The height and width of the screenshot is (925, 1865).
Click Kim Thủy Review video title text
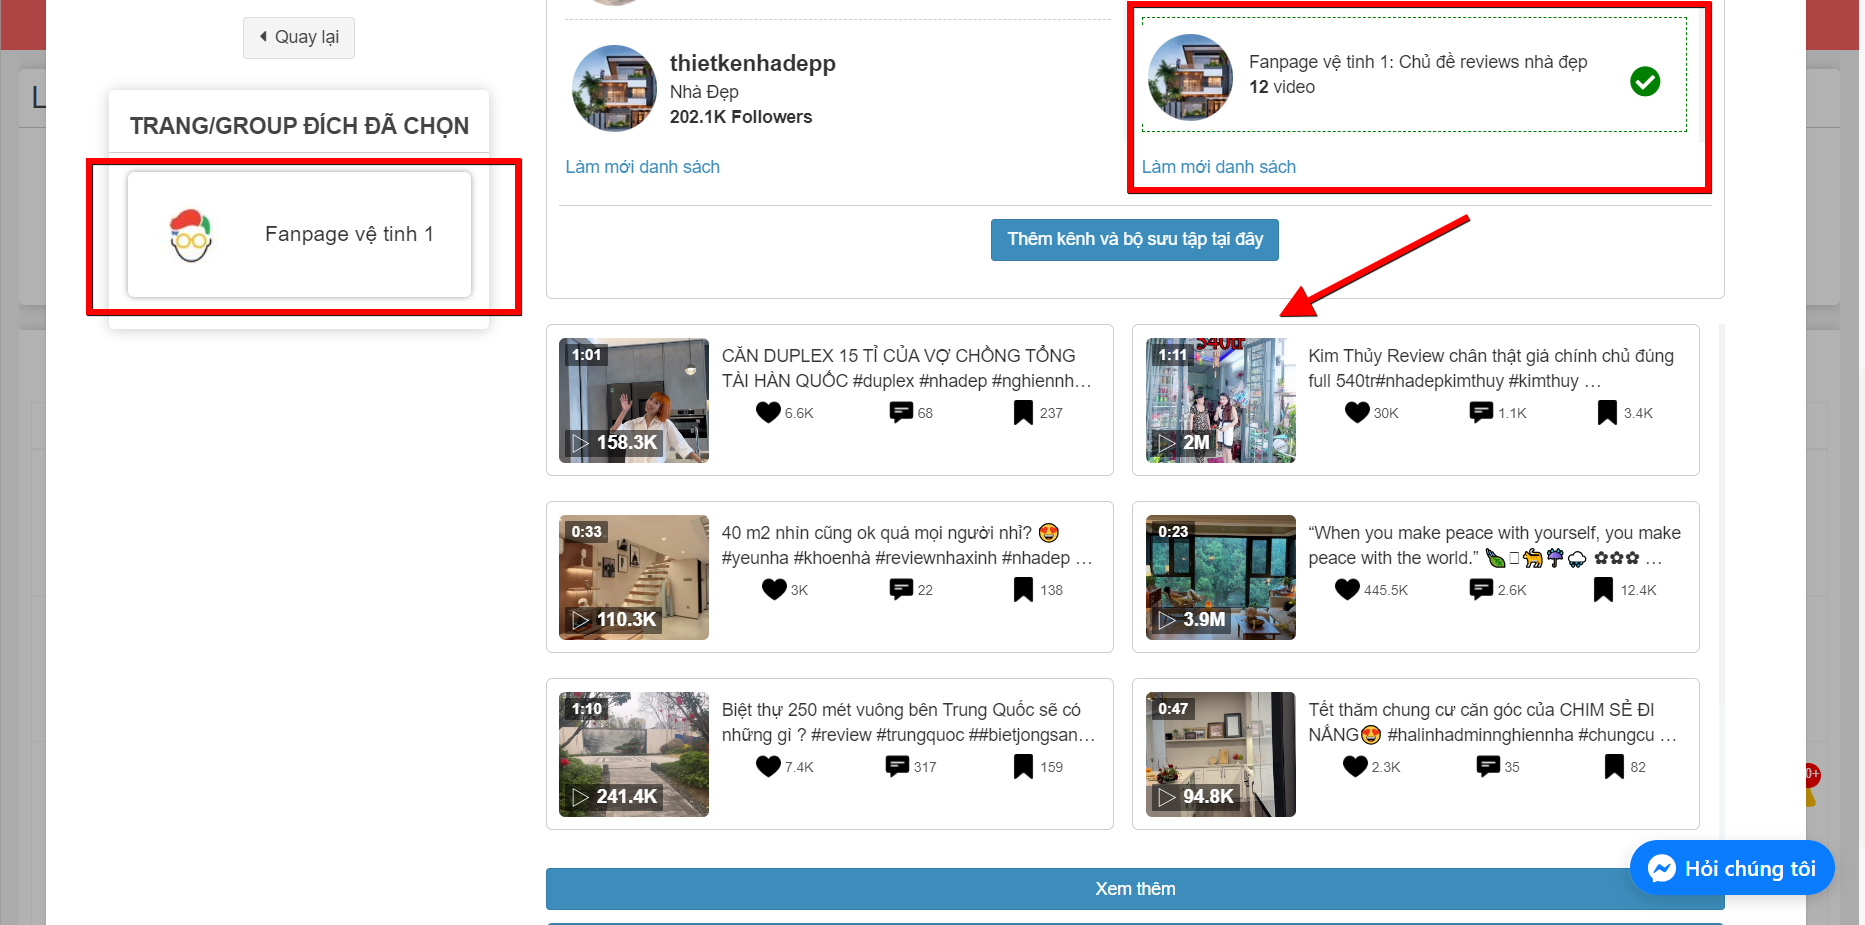click(1491, 368)
